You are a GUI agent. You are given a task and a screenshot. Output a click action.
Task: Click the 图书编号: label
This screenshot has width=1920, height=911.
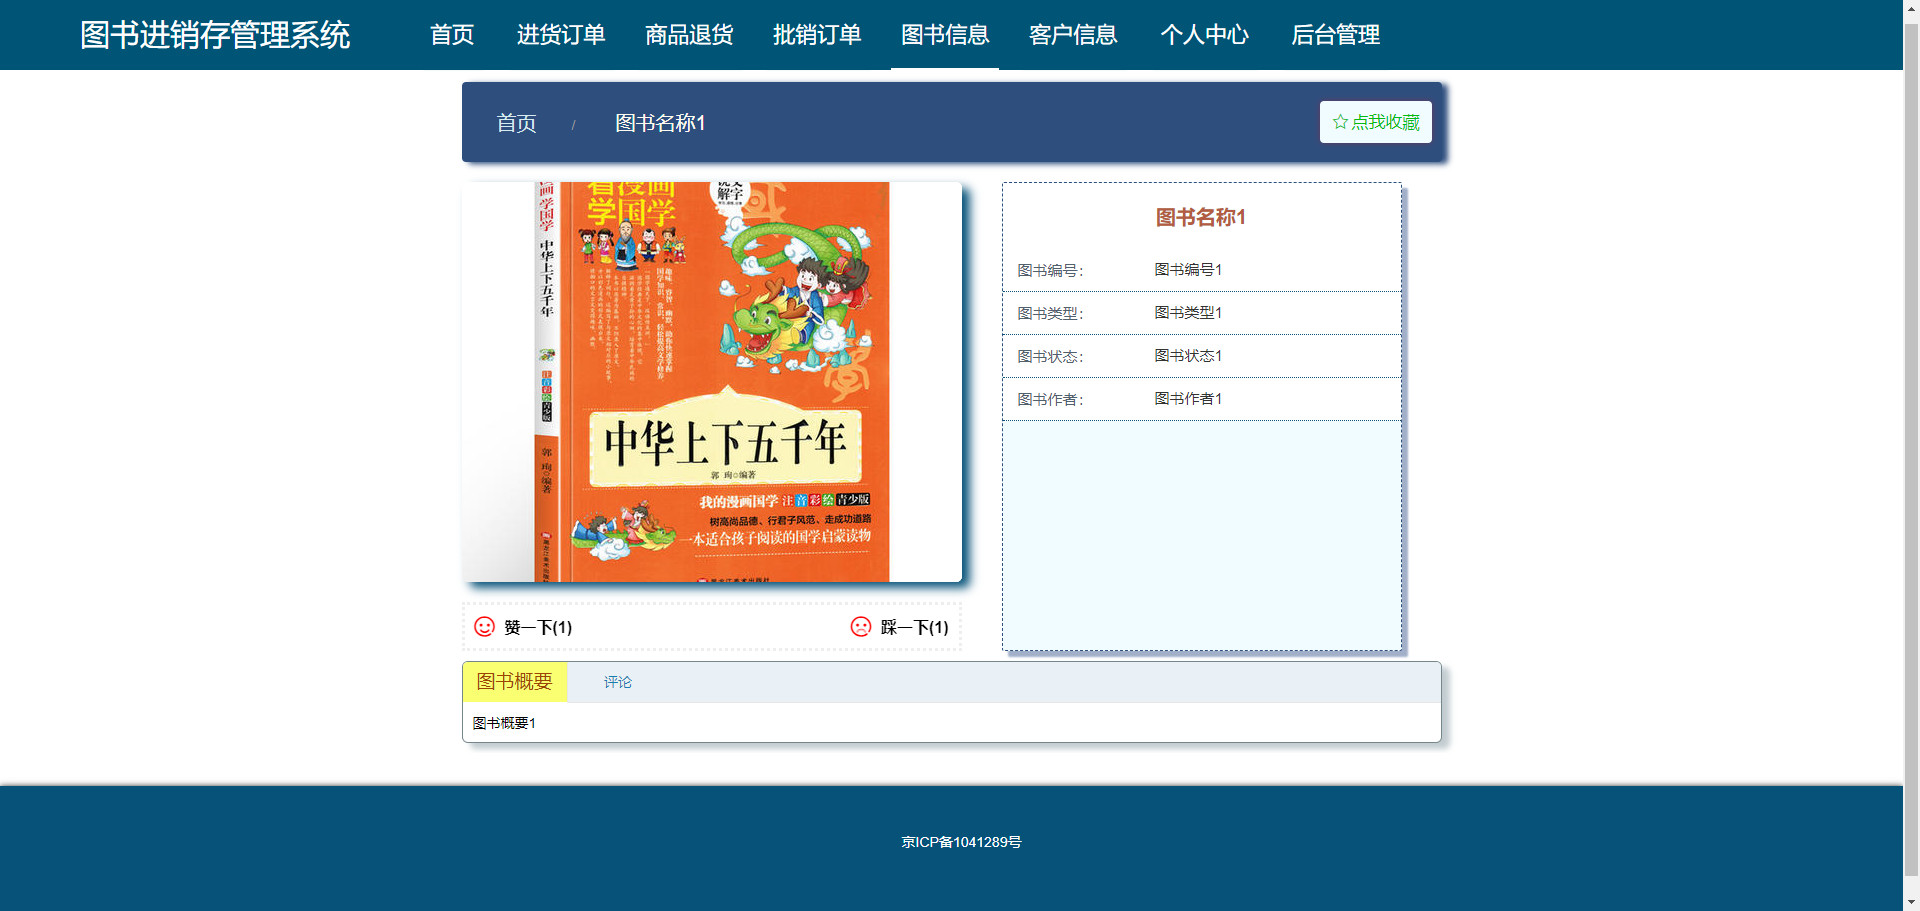pos(1050,271)
